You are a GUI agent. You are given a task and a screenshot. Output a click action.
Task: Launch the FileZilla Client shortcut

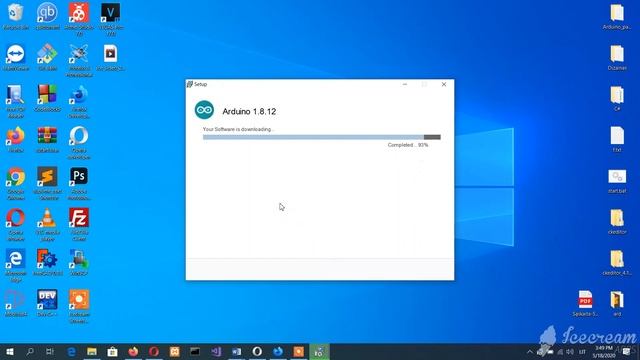coord(79,218)
